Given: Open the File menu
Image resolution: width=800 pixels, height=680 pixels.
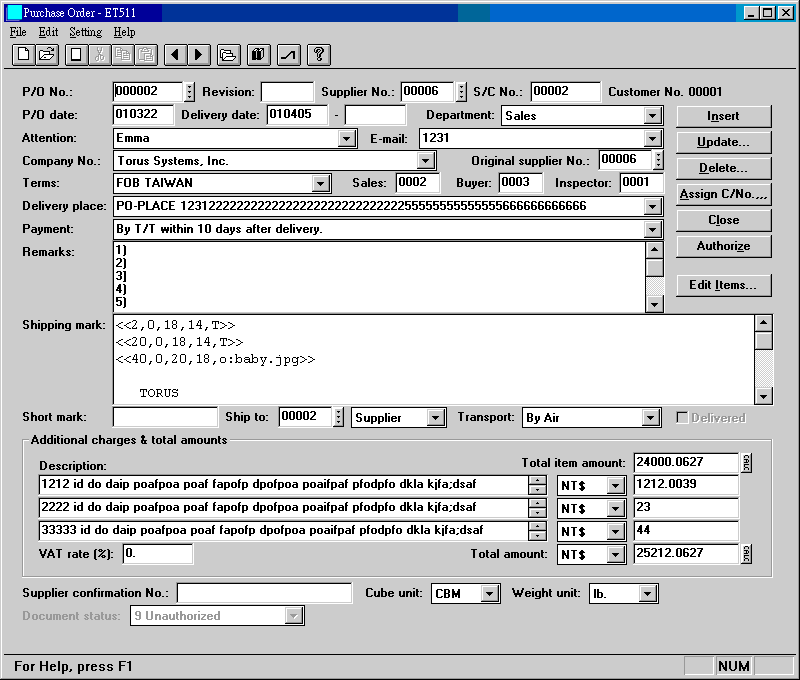Looking at the screenshot, I should click(x=18, y=32).
